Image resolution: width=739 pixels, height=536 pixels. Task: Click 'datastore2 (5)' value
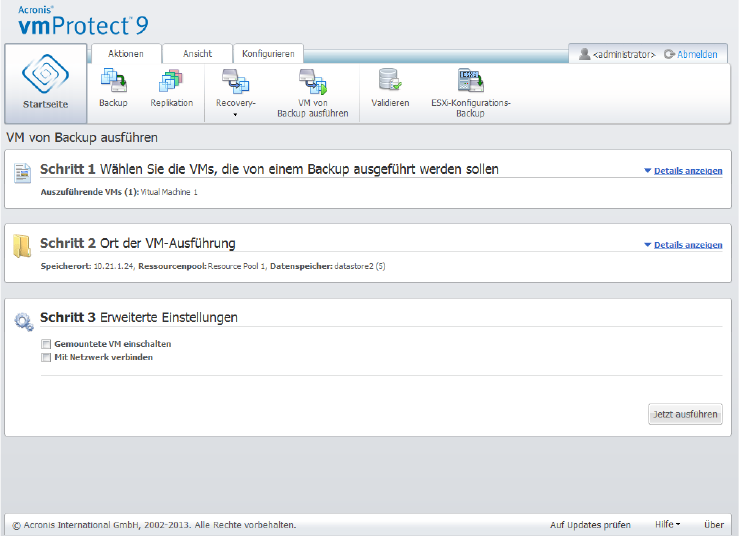(360, 266)
